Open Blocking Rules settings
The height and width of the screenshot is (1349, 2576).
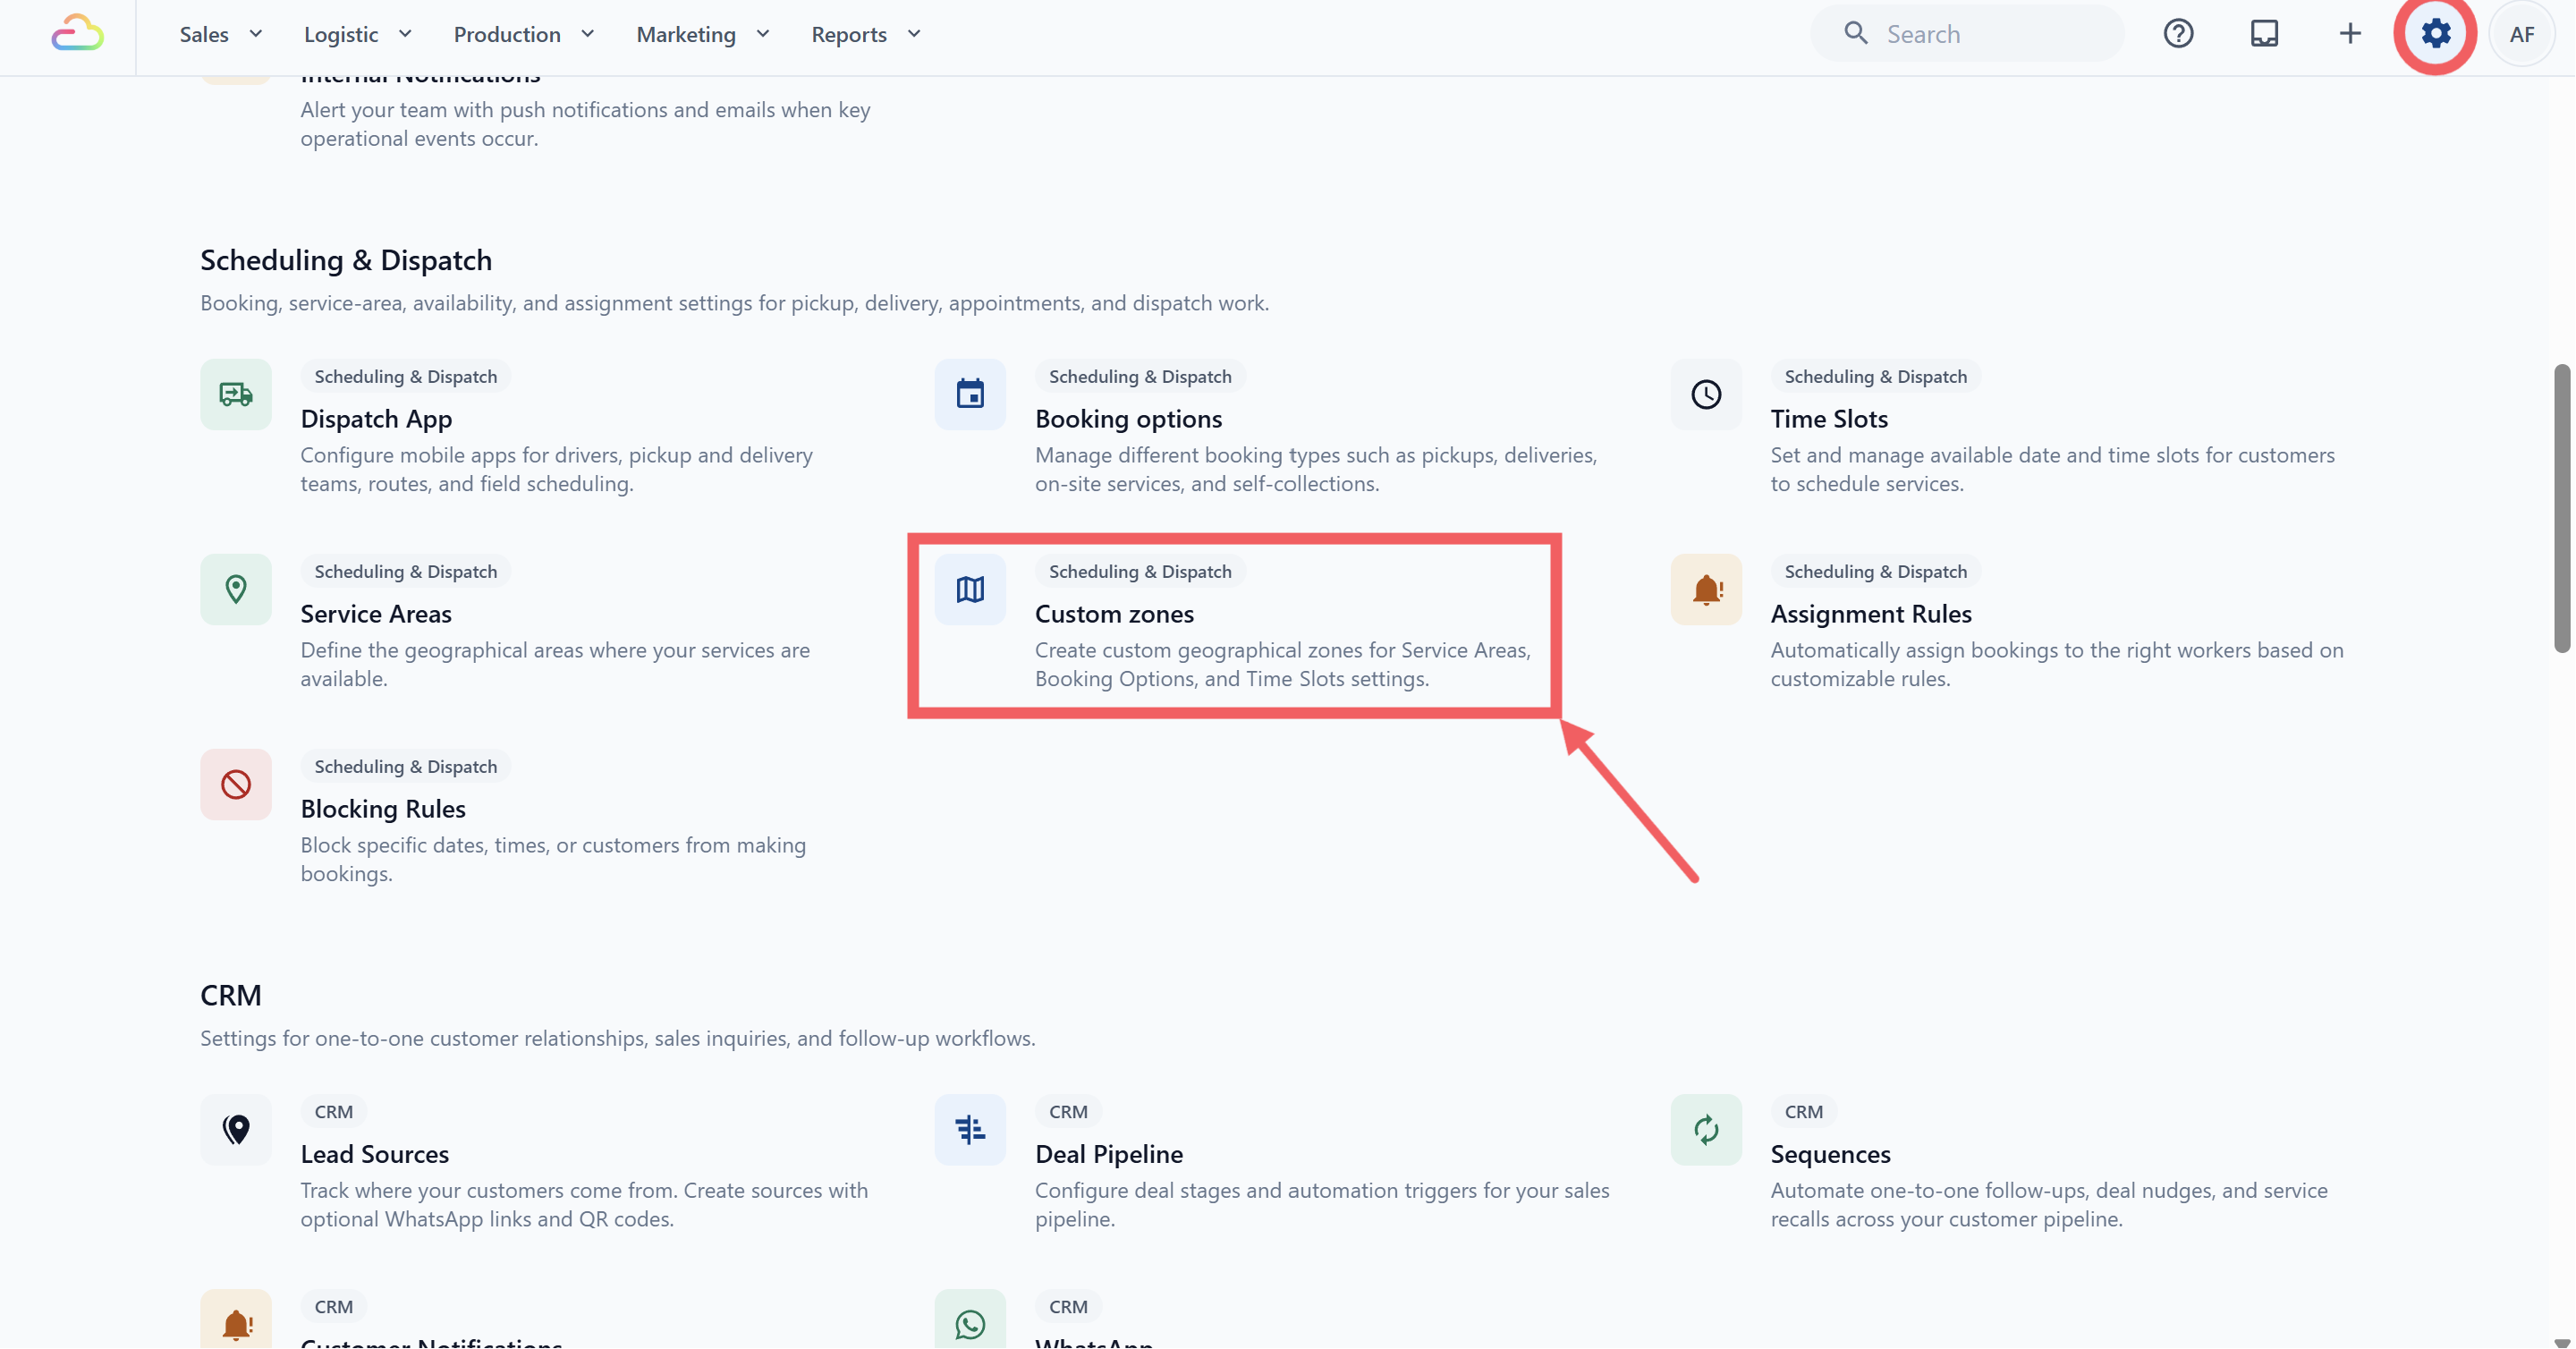point(383,809)
